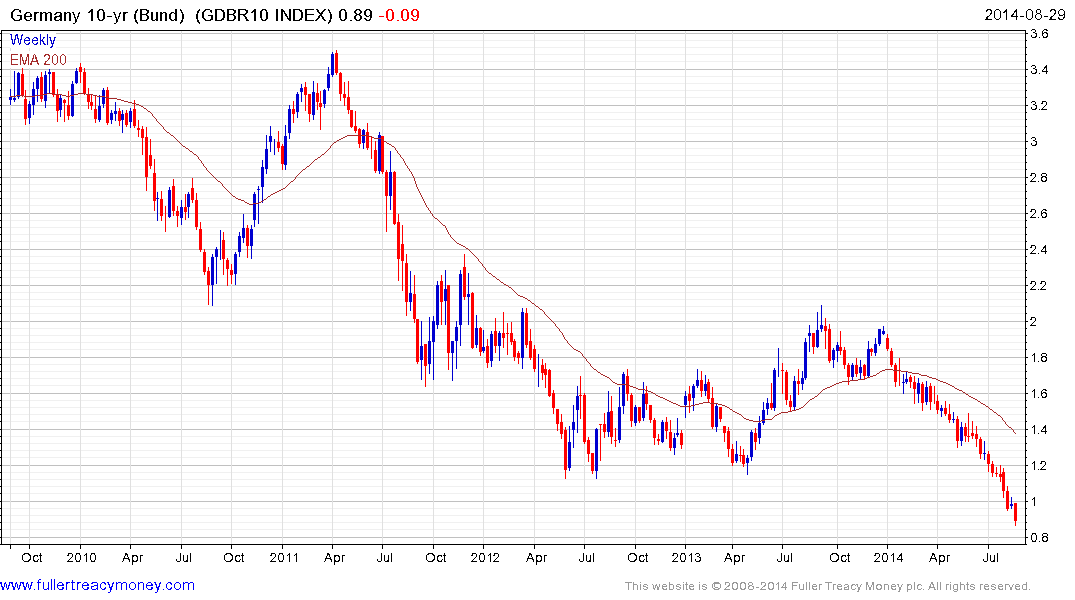1075x600 pixels.
Task: Click the y-axis label '3.2'
Action: click(x=1039, y=106)
